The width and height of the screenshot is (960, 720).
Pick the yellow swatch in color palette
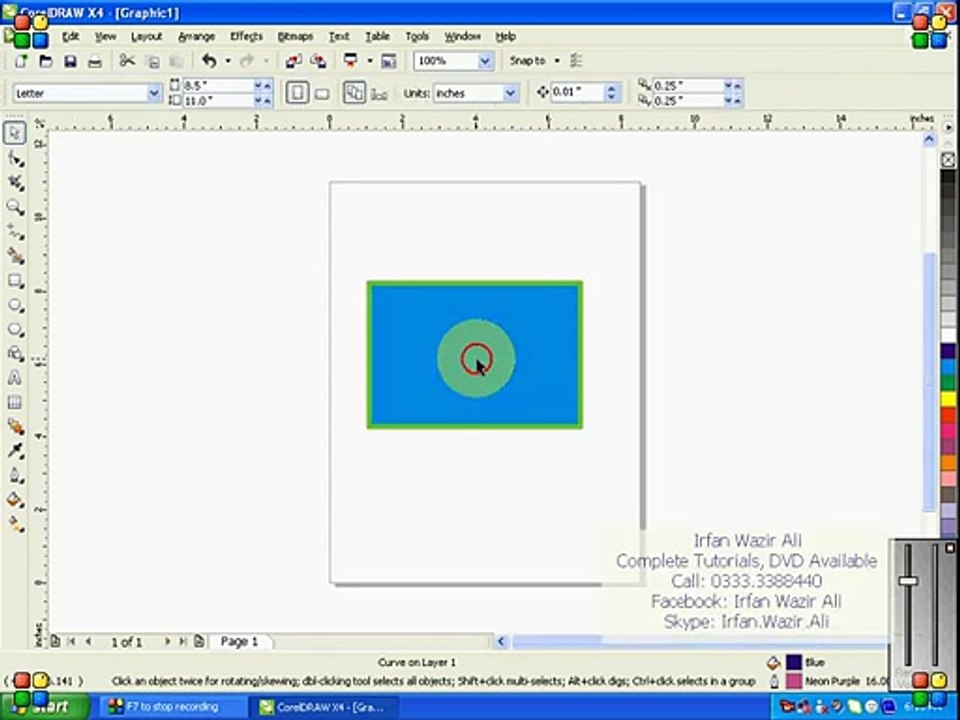click(x=948, y=399)
